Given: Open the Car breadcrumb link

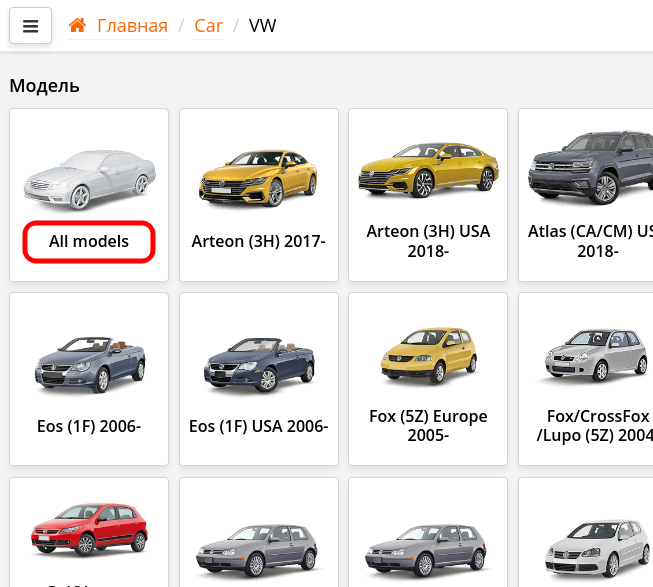Looking at the screenshot, I should 208,26.
